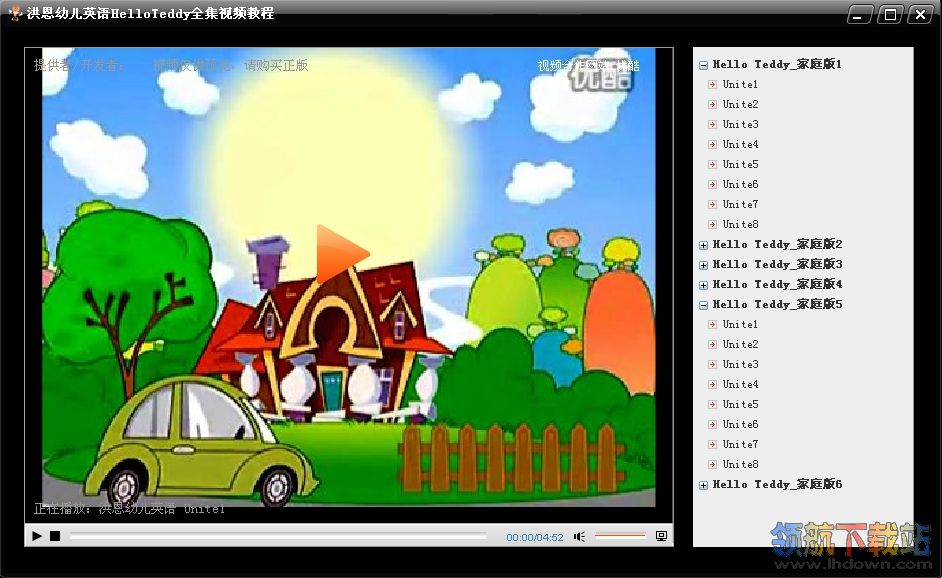Click arrow icon of Unite2 under 家庭版1
Viewport: 942px width, 578px height.
coord(713,105)
